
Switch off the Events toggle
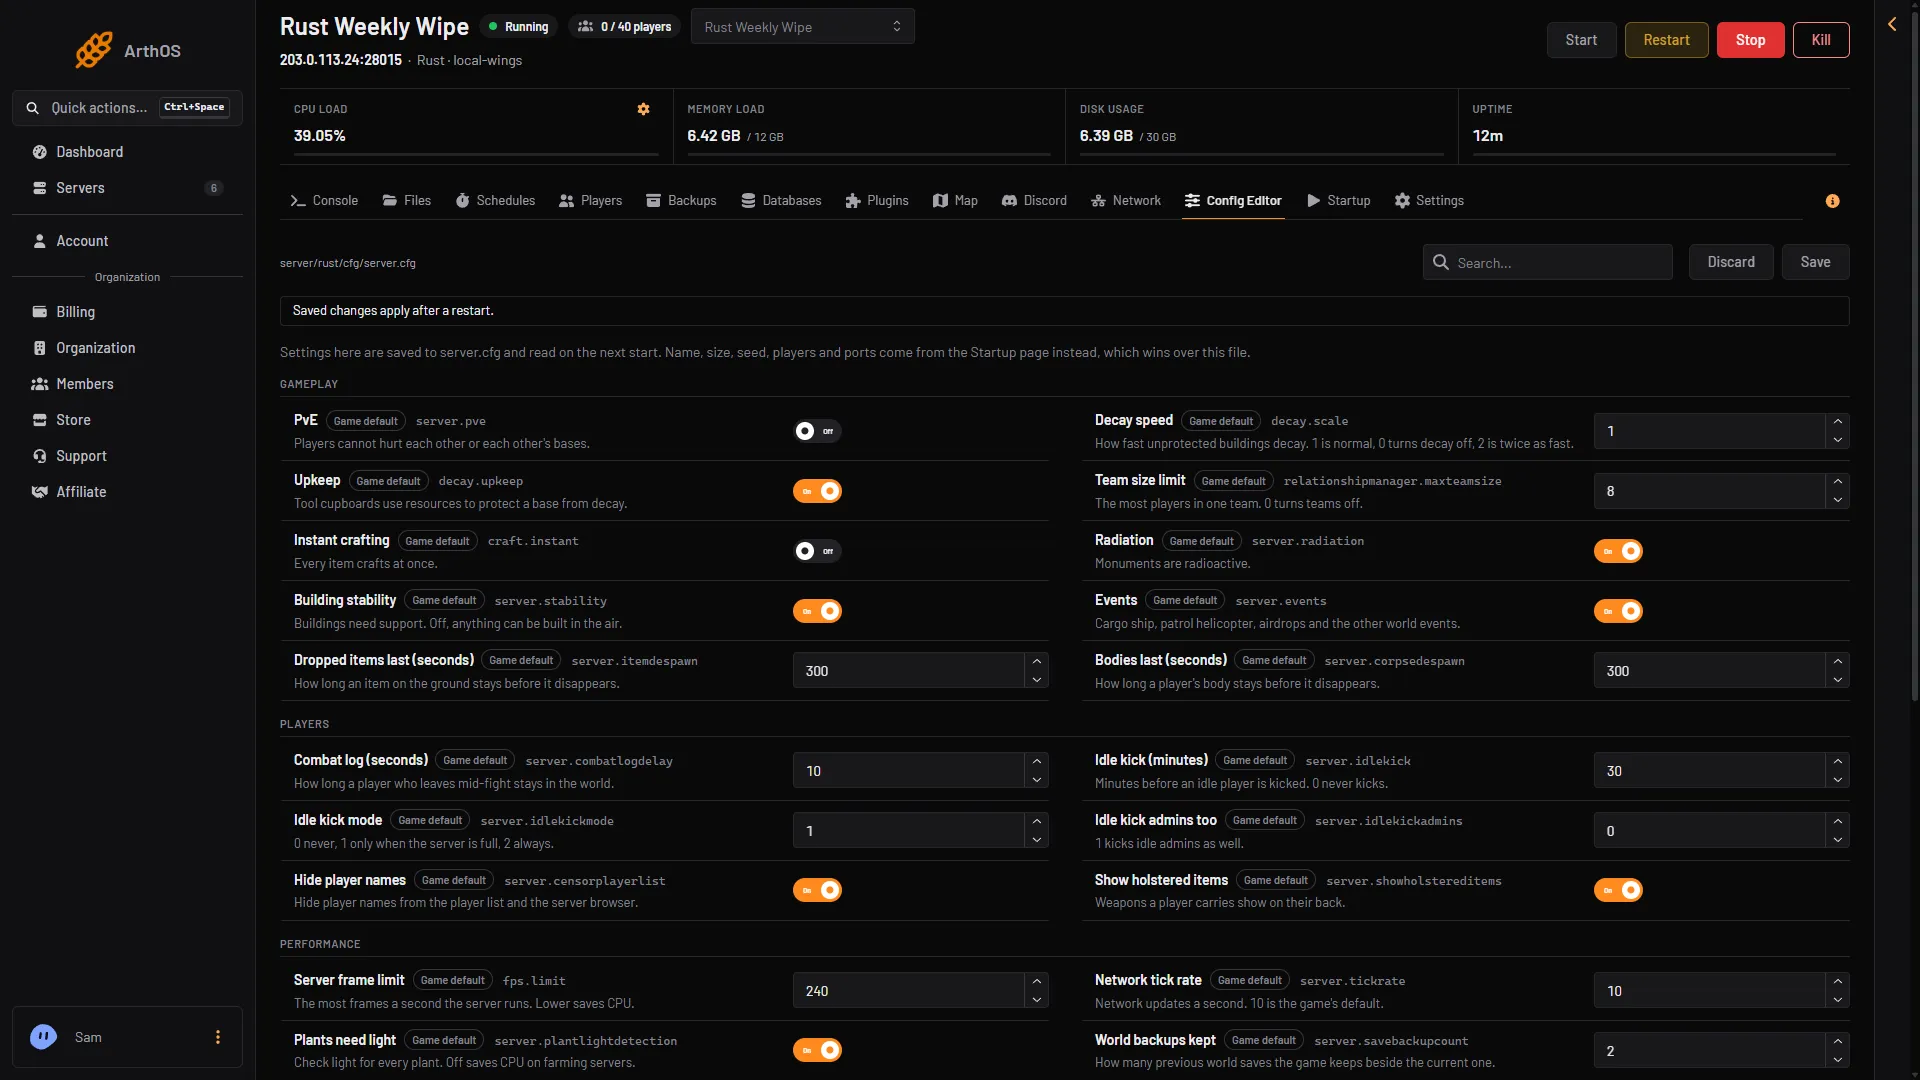pos(1618,611)
